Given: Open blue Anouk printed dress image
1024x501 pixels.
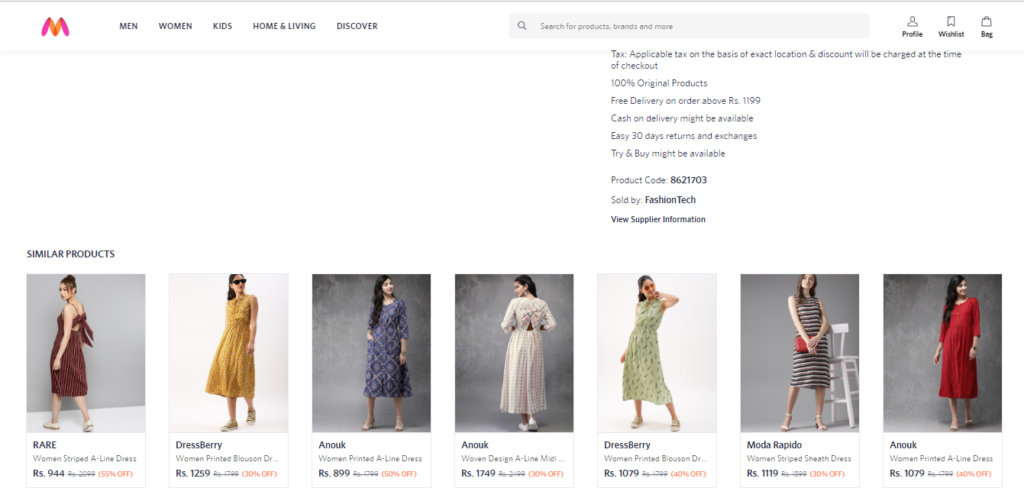Looking at the screenshot, I should point(371,353).
